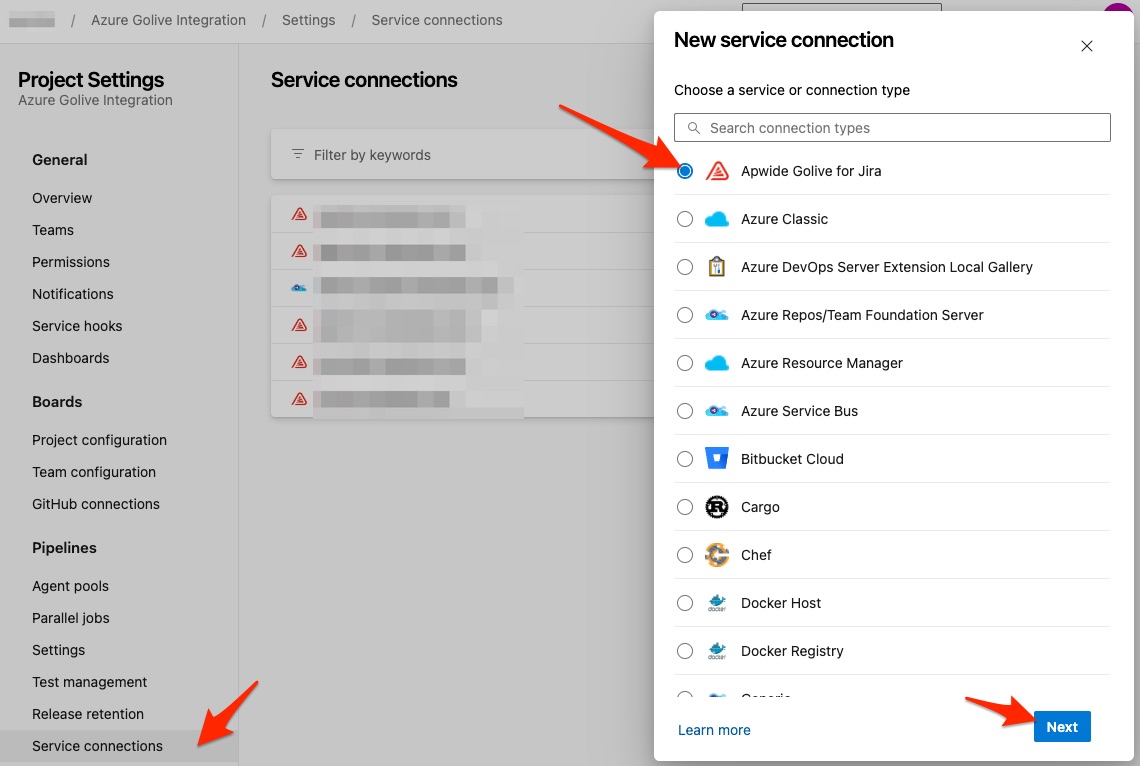The height and width of the screenshot is (766, 1140).
Task: Go to GitHub connections settings page
Action: pos(96,504)
